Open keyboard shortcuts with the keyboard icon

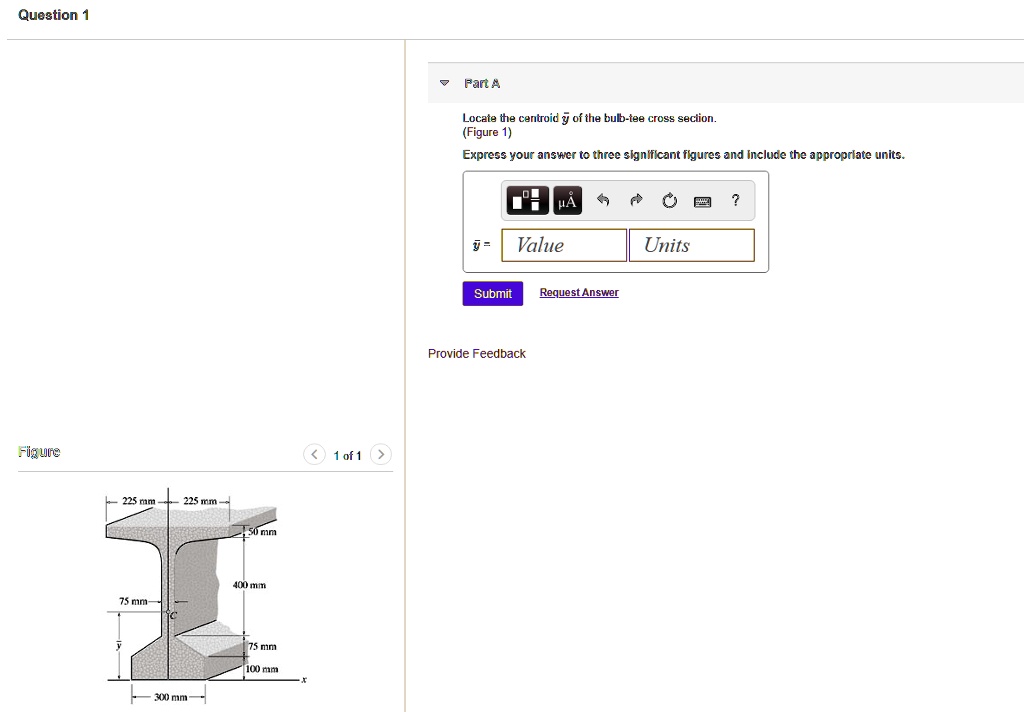tap(702, 201)
